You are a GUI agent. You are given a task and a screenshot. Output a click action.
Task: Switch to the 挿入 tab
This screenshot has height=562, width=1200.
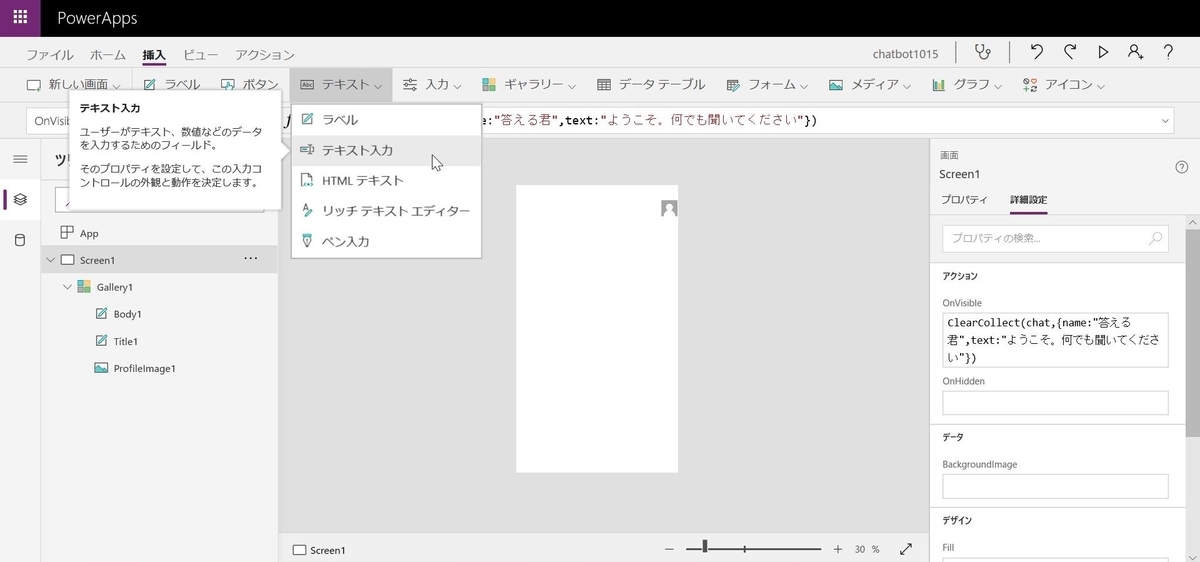tap(154, 55)
